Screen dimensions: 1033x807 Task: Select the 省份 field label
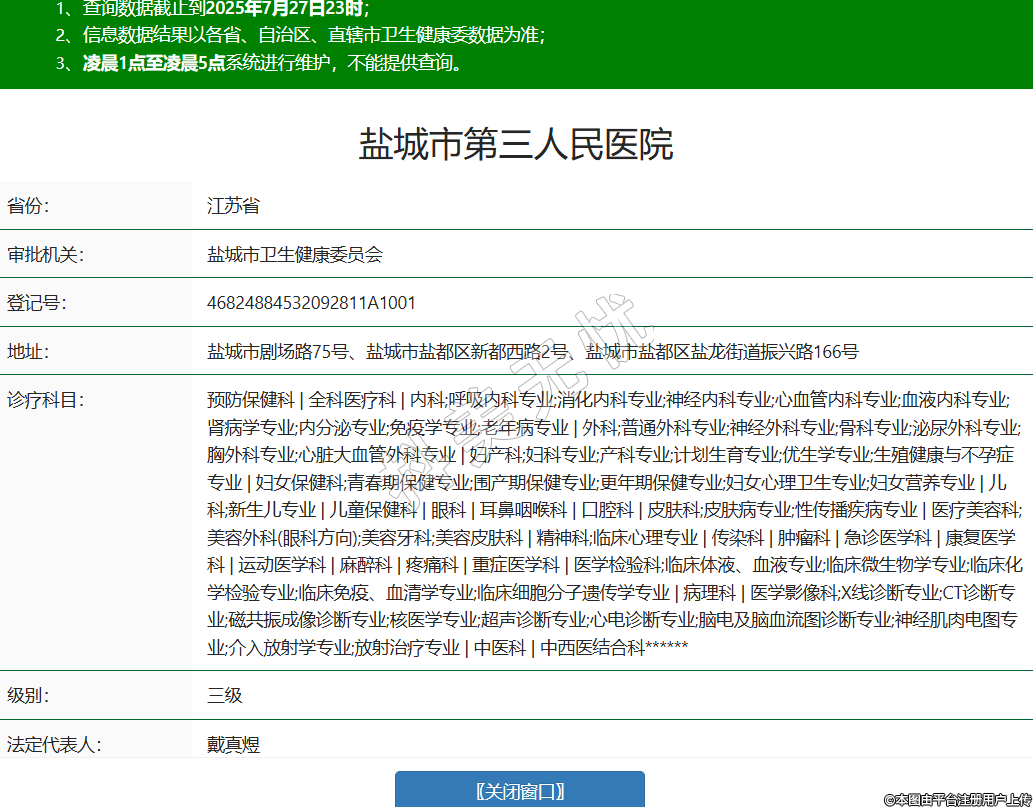click(28, 206)
